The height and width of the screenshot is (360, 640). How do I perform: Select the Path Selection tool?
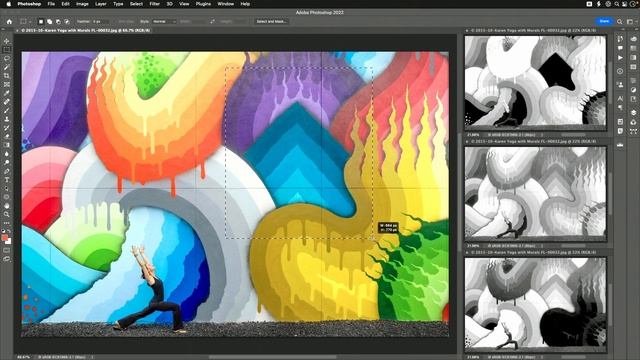[7, 188]
